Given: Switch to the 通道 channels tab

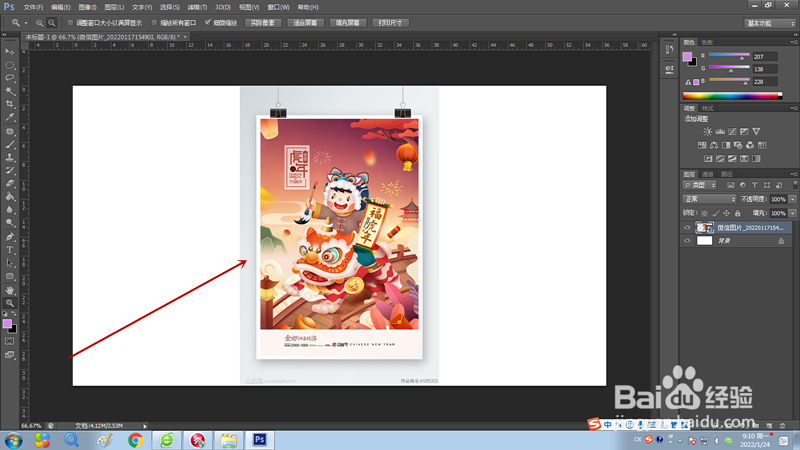Looking at the screenshot, I should tap(708, 174).
